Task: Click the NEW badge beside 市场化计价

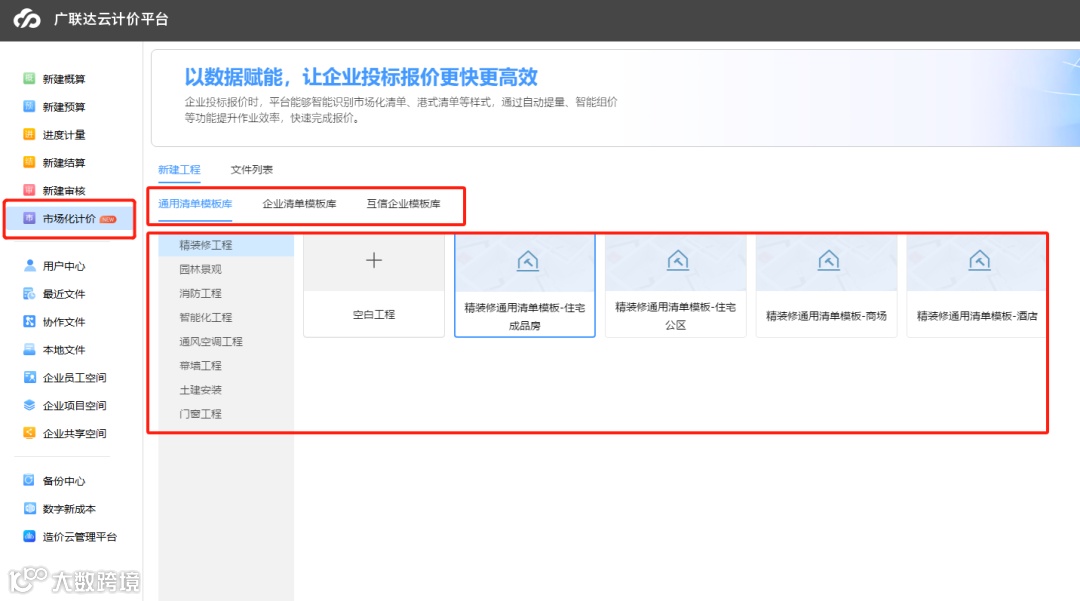Action: pyautogui.click(x=108, y=219)
